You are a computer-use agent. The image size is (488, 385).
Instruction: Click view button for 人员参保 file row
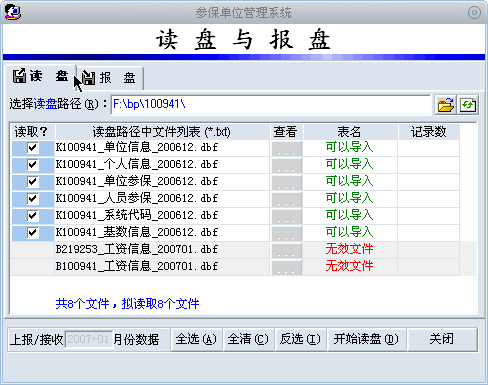pos(287,199)
